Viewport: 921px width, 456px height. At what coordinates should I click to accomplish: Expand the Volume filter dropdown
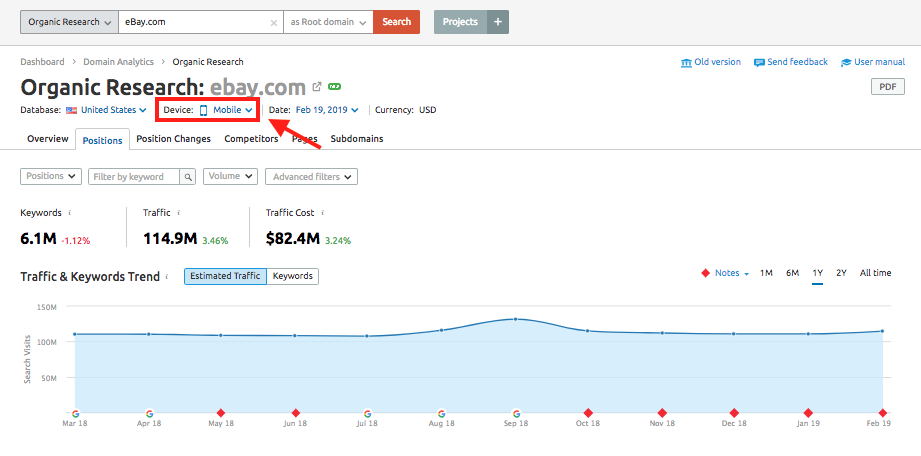pyautogui.click(x=230, y=176)
